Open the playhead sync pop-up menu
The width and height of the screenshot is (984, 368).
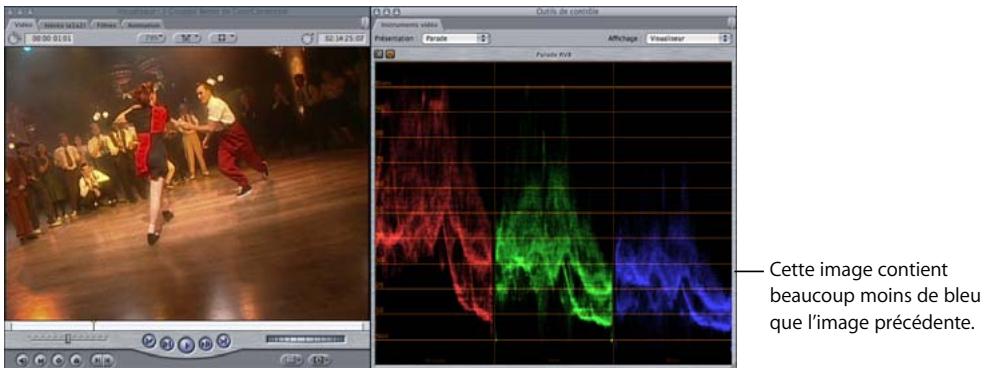pos(187,38)
